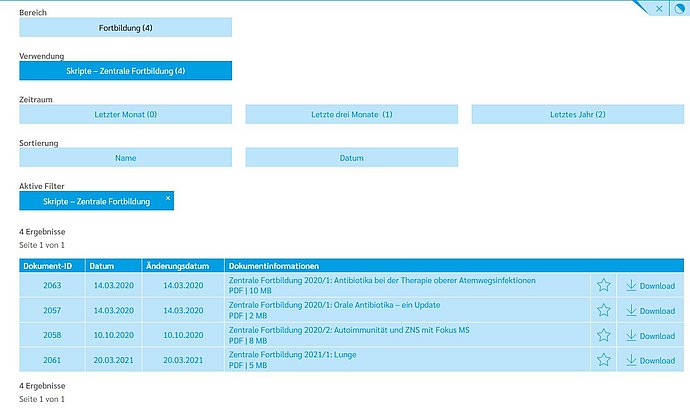Screen dimensions: 690x408
Task: Download document 2063 PDF
Action: click(650, 286)
